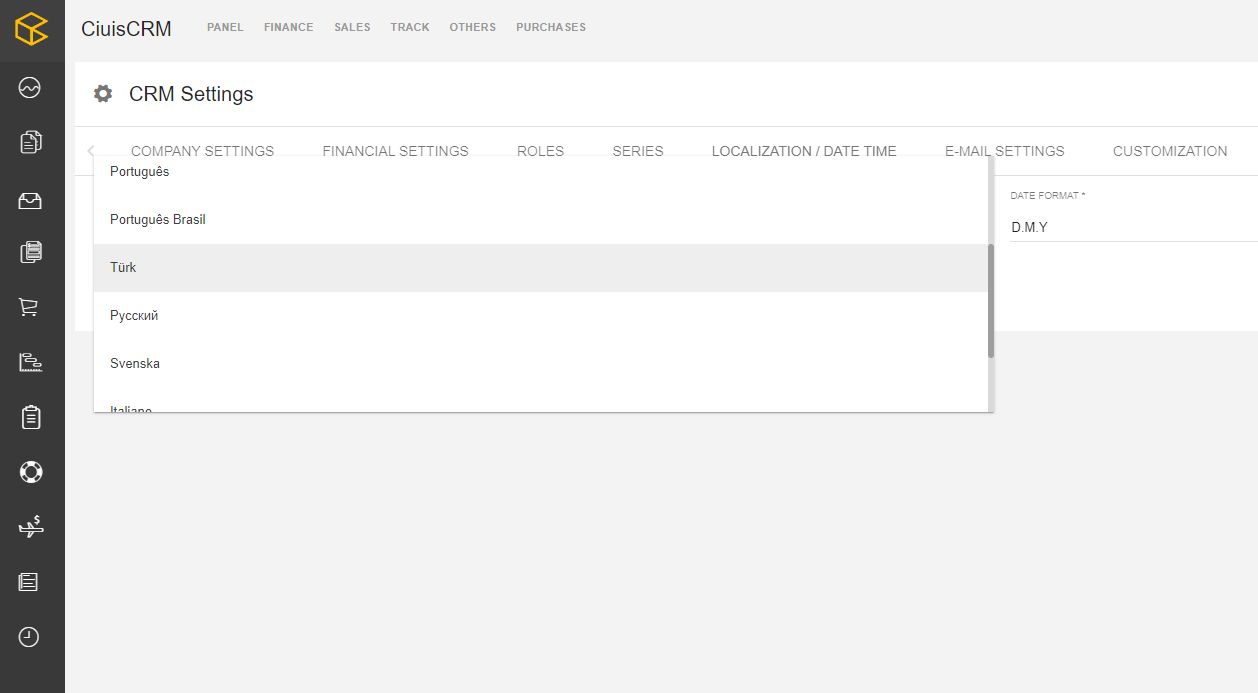Open the inbox tray icon in sidebar
Image resolution: width=1258 pixels, height=693 pixels.
click(x=30, y=201)
